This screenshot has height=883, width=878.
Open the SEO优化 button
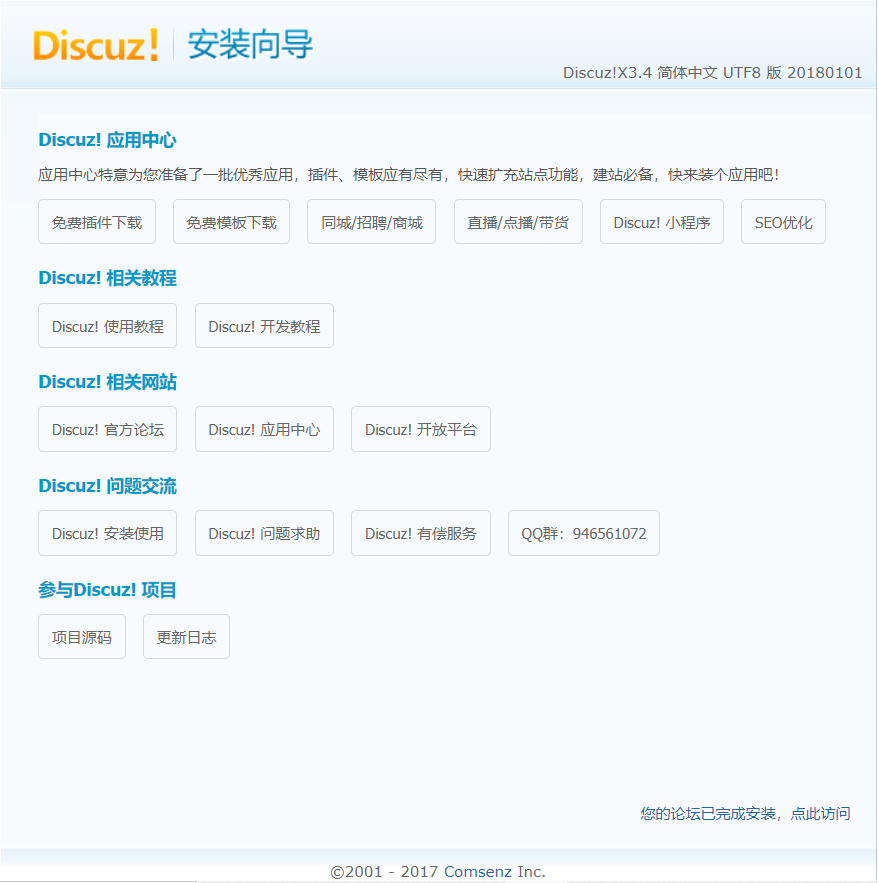point(783,222)
